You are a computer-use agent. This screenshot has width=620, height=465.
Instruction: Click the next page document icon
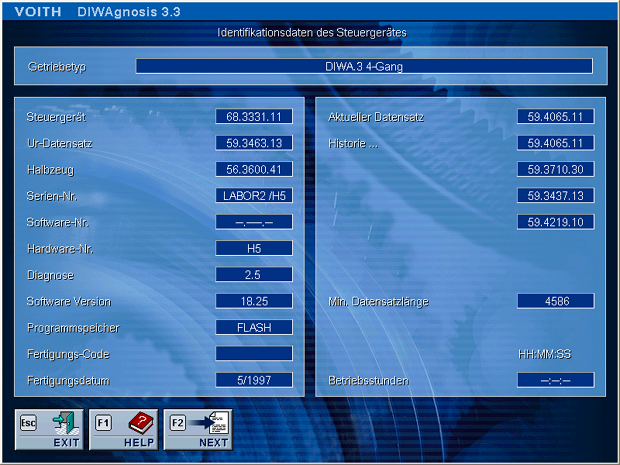coord(218,423)
